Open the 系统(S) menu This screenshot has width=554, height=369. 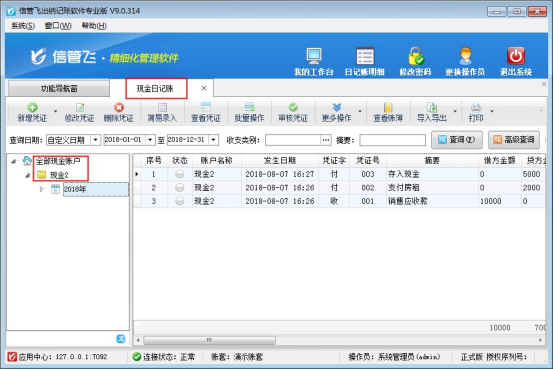click(23, 26)
